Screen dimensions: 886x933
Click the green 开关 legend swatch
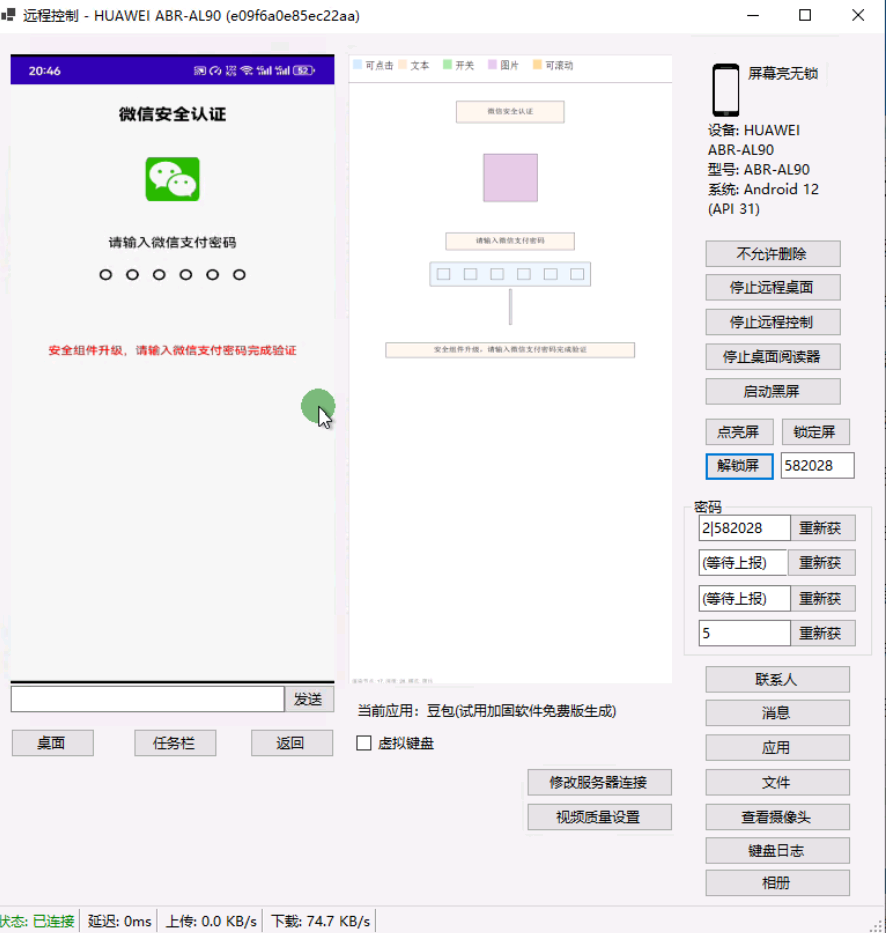coord(447,65)
